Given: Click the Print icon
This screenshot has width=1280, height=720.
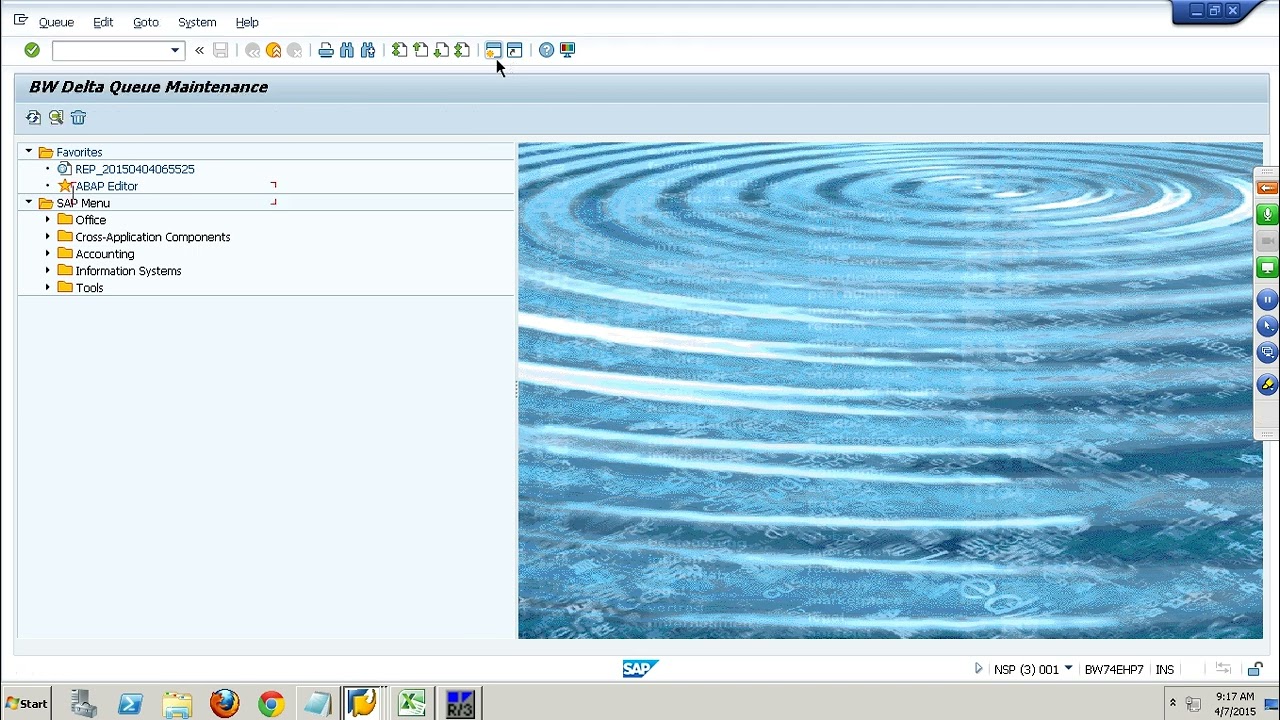Looking at the screenshot, I should click(x=326, y=50).
